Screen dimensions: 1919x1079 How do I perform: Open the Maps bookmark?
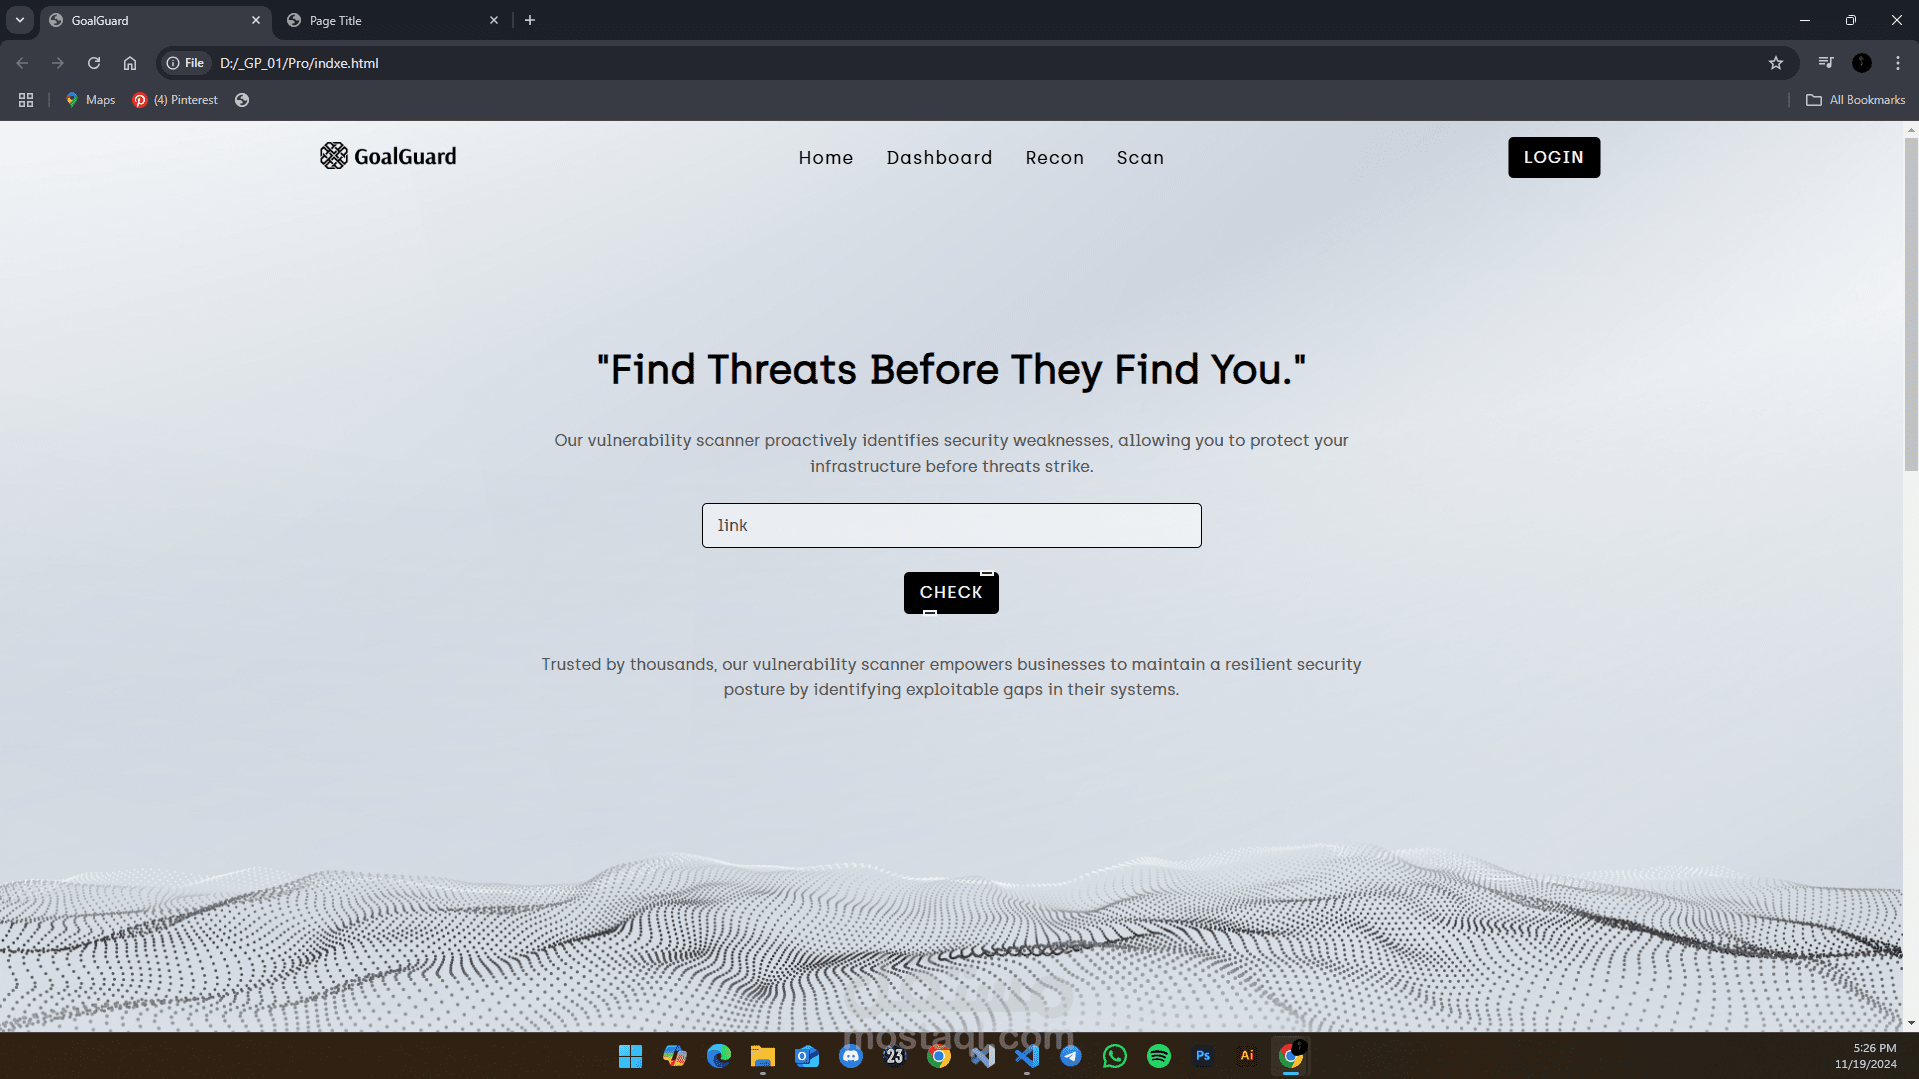point(91,100)
